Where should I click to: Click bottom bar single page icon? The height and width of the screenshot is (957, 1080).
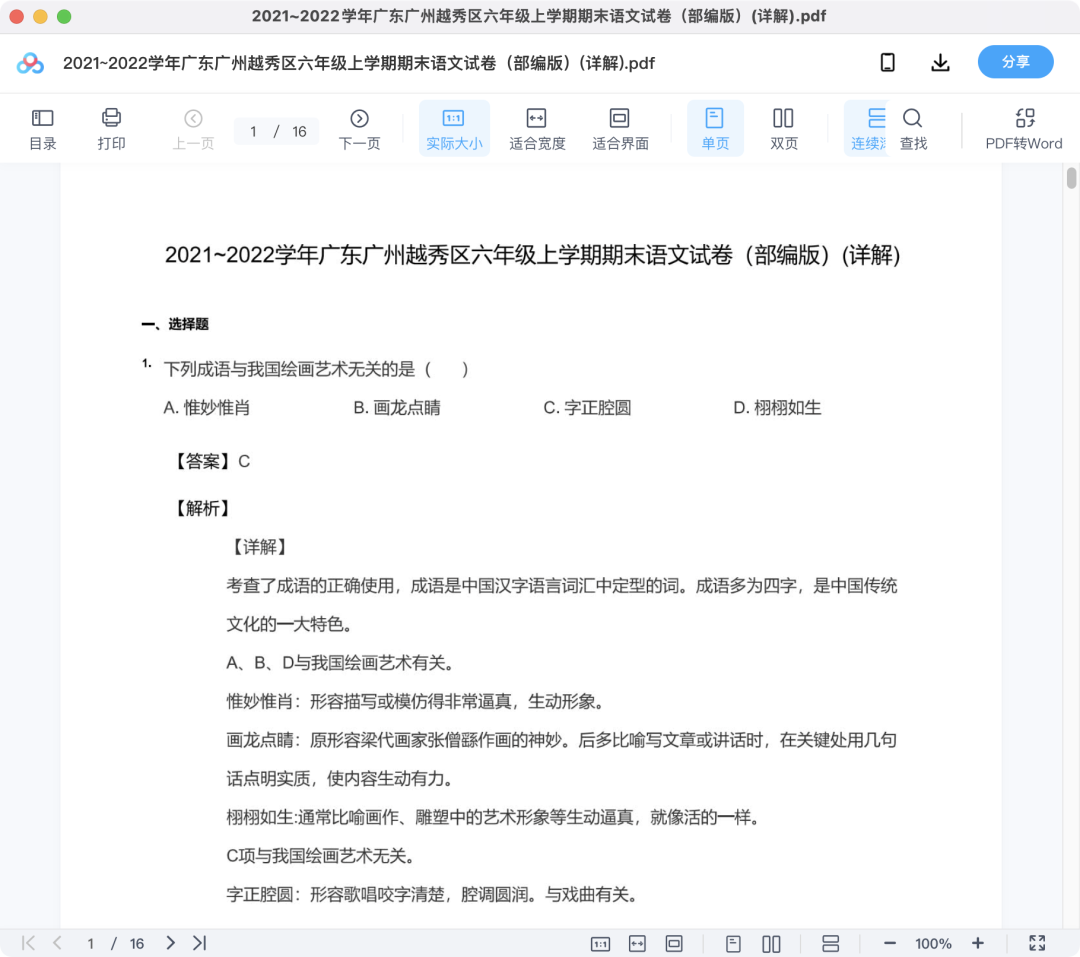point(733,943)
